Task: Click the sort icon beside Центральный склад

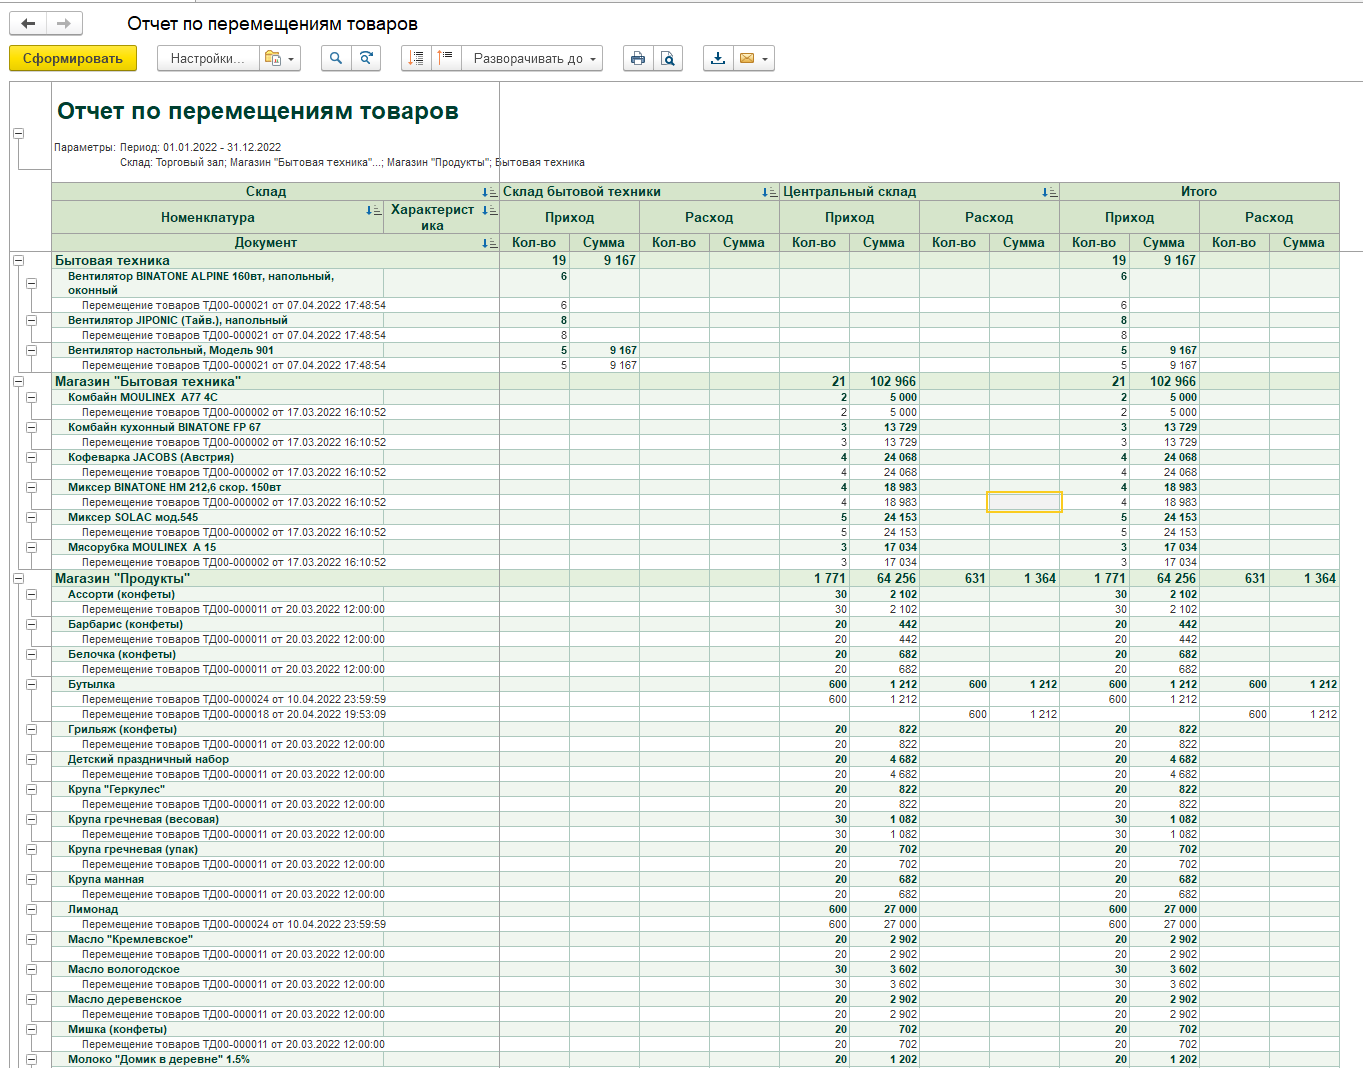Action: click(x=1049, y=192)
